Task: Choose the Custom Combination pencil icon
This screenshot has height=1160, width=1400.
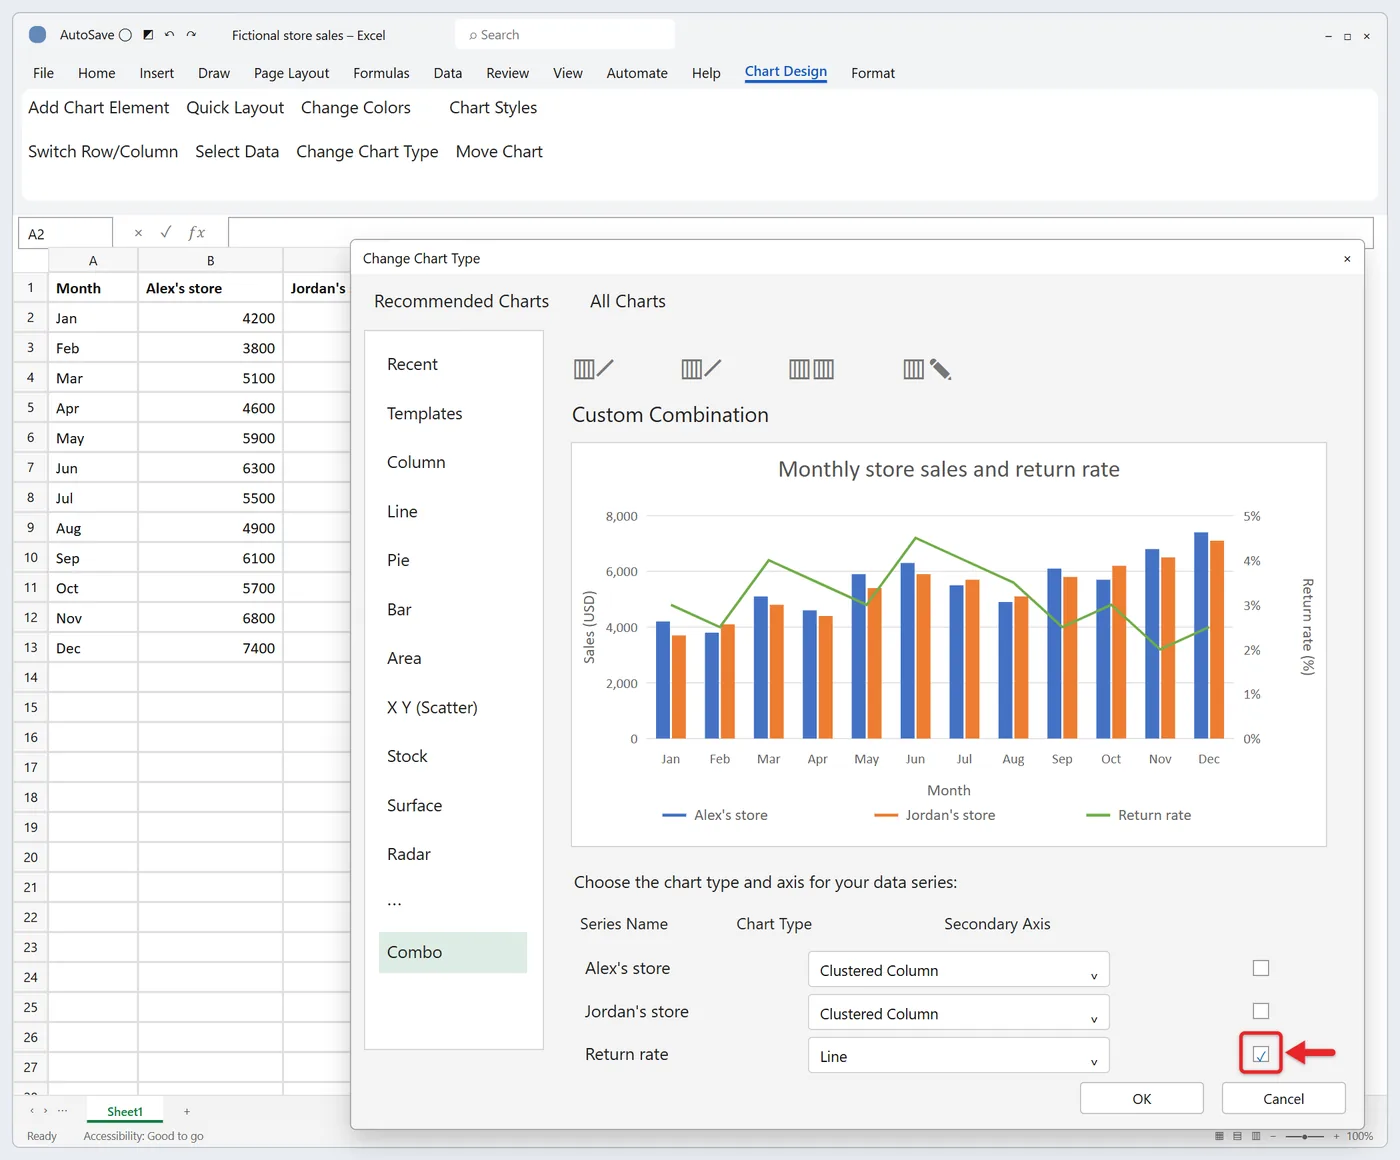Action: tap(927, 369)
